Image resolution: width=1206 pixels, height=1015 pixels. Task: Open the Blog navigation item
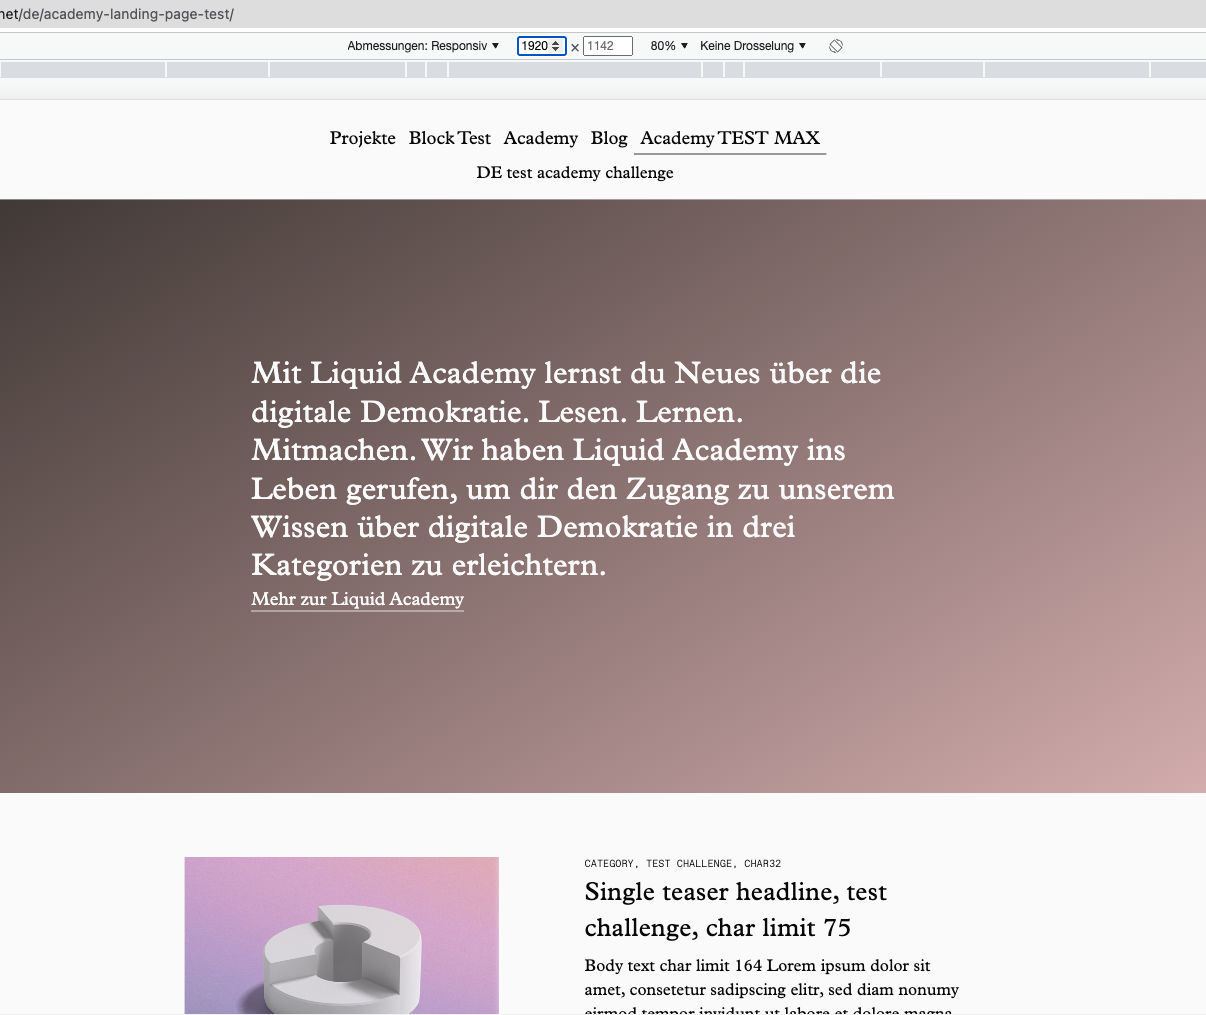[609, 138]
